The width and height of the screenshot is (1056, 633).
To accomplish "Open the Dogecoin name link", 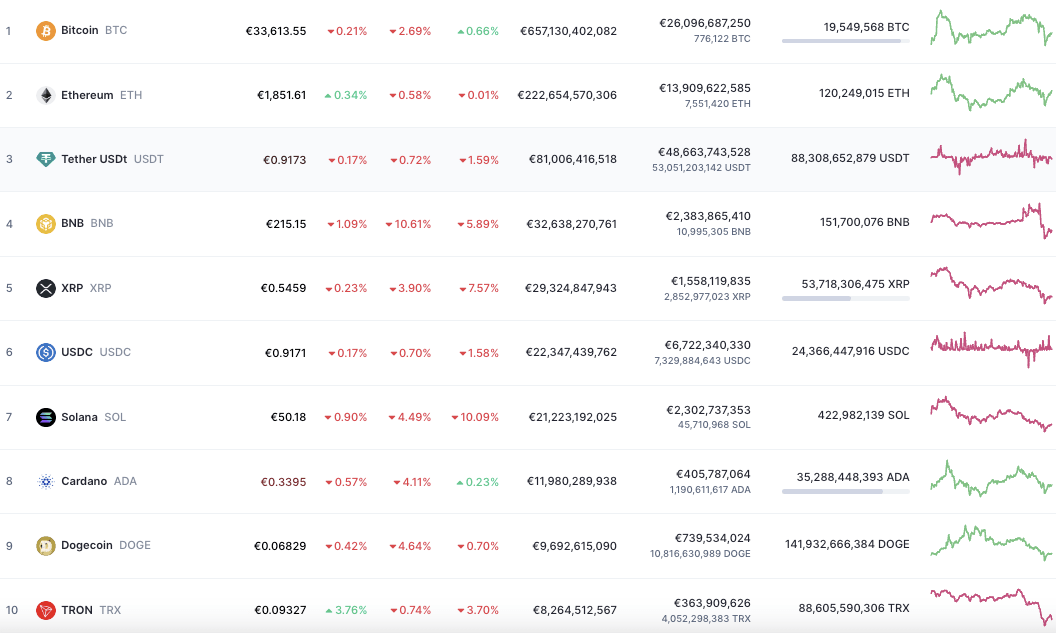I will pos(87,545).
